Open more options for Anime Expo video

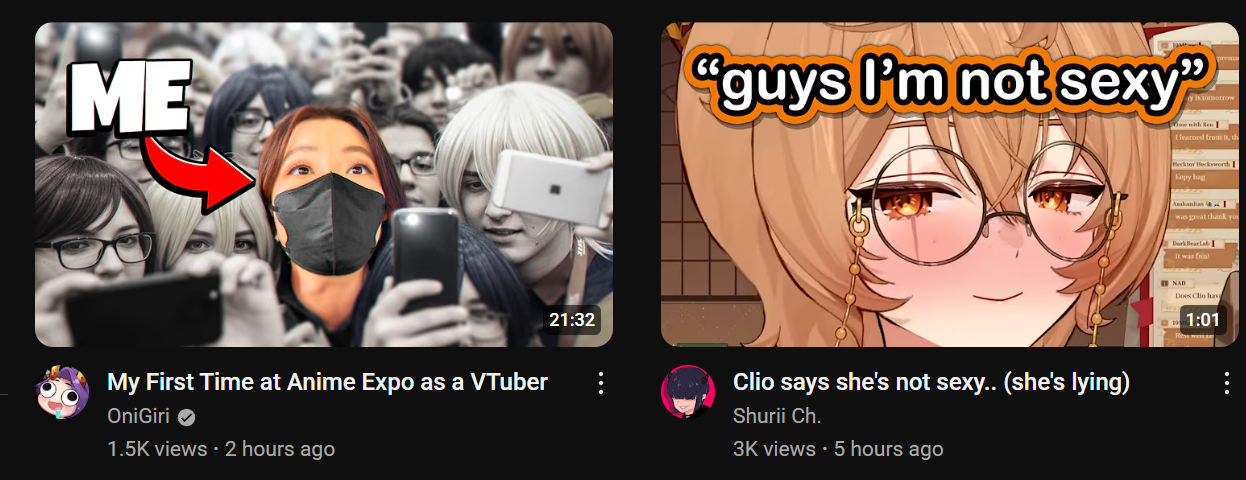point(600,382)
